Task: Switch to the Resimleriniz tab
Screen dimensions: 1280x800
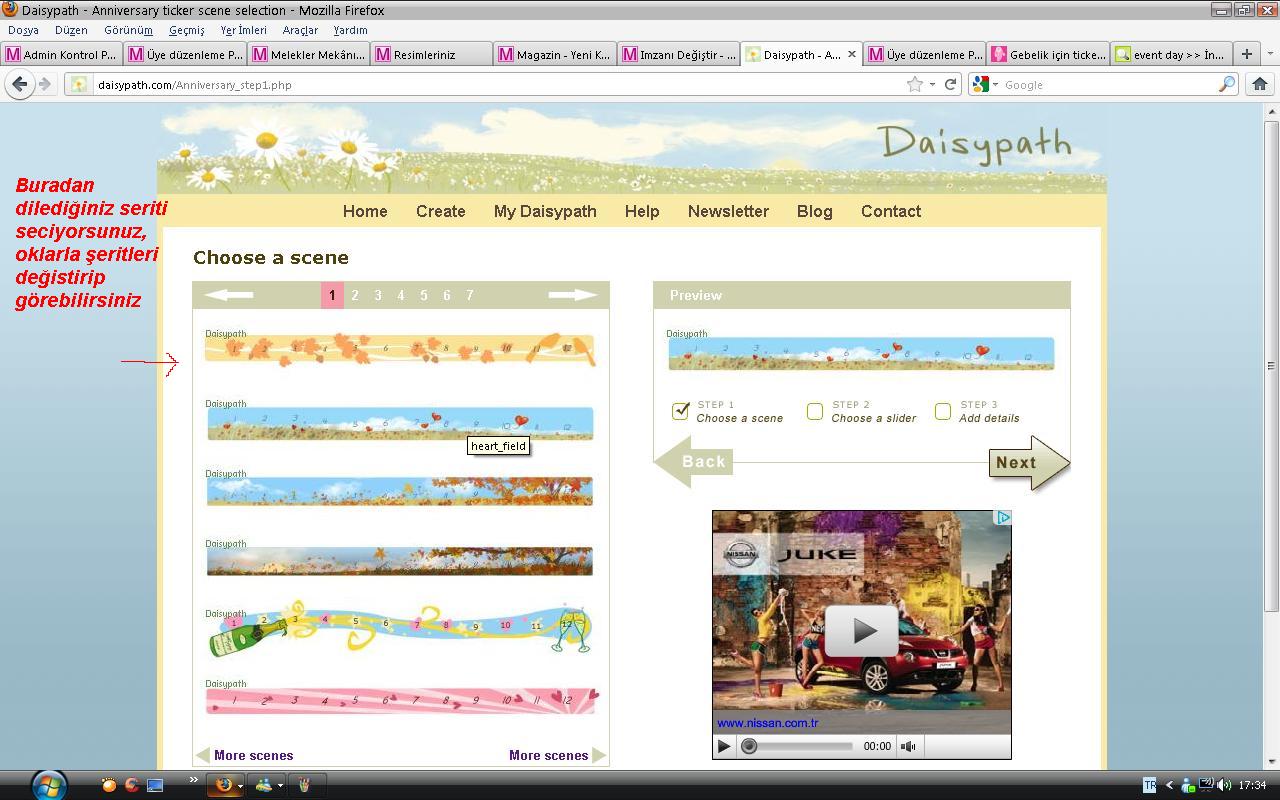Action: pos(431,55)
